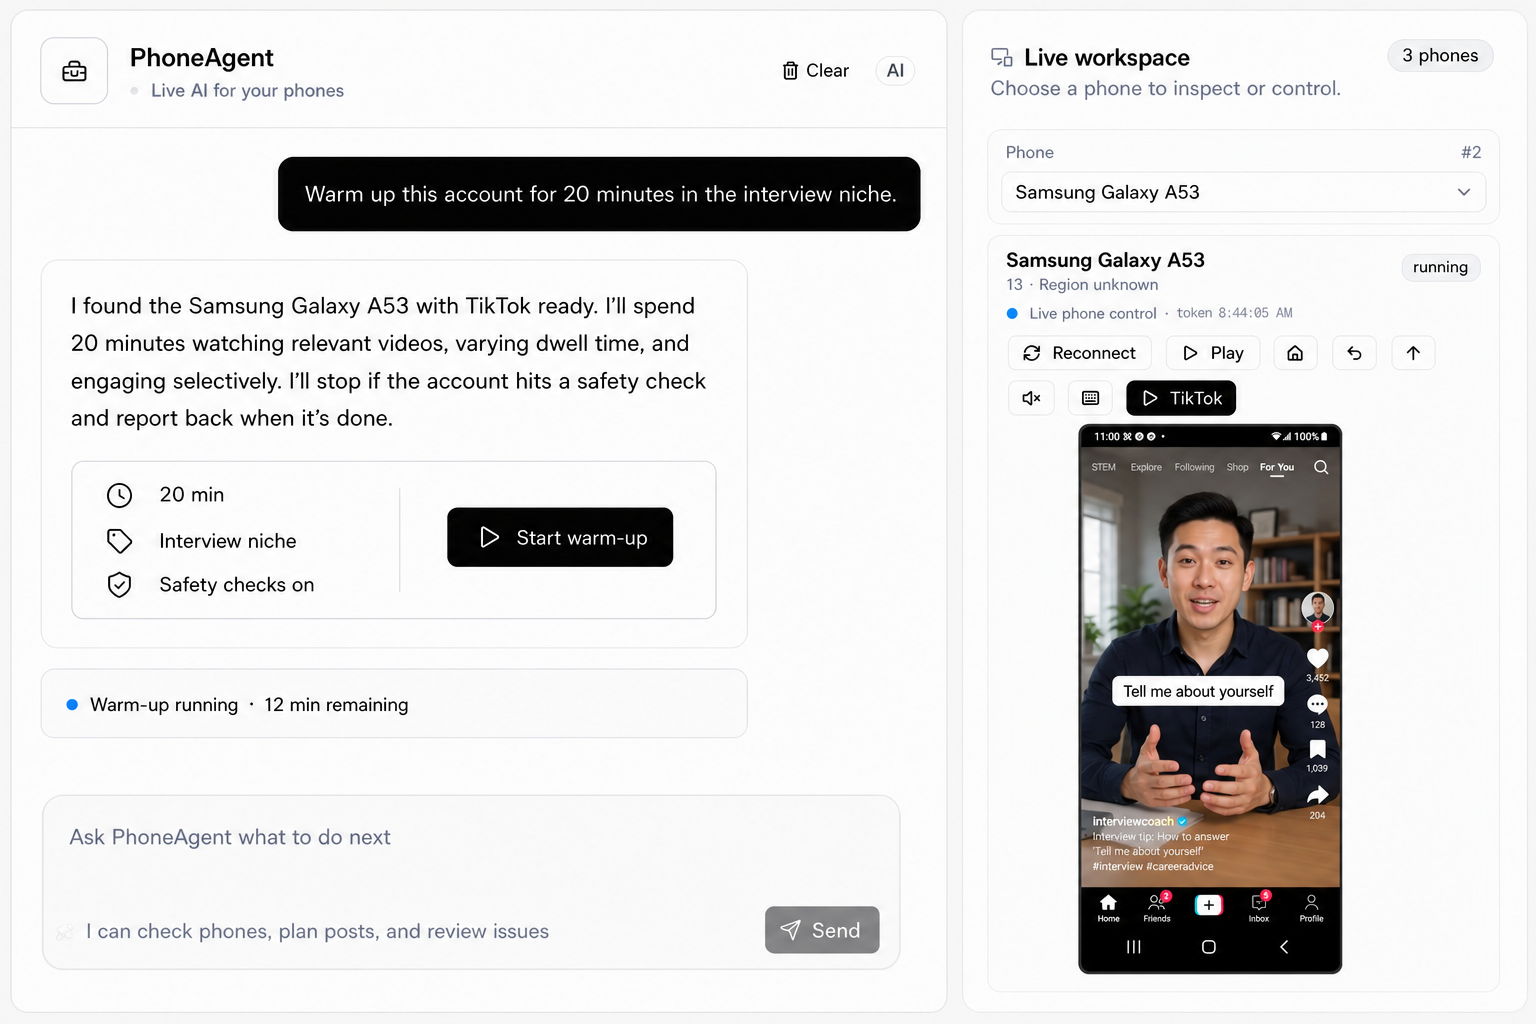This screenshot has height=1024, width=1536.
Task: Bookmark the video
Action: coord(1317,749)
